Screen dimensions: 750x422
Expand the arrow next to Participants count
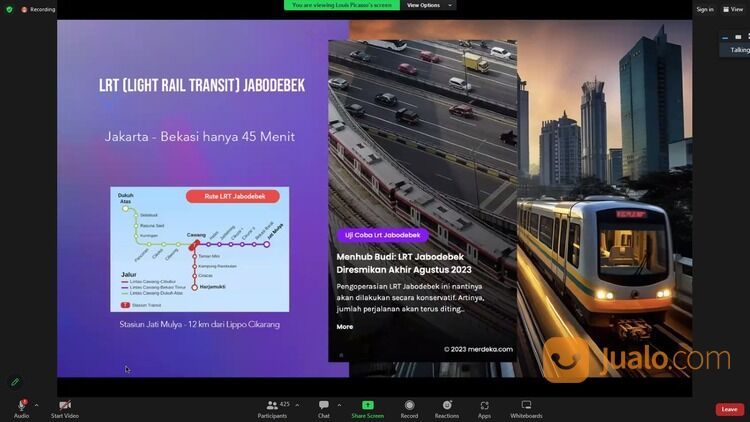point(299,405)
